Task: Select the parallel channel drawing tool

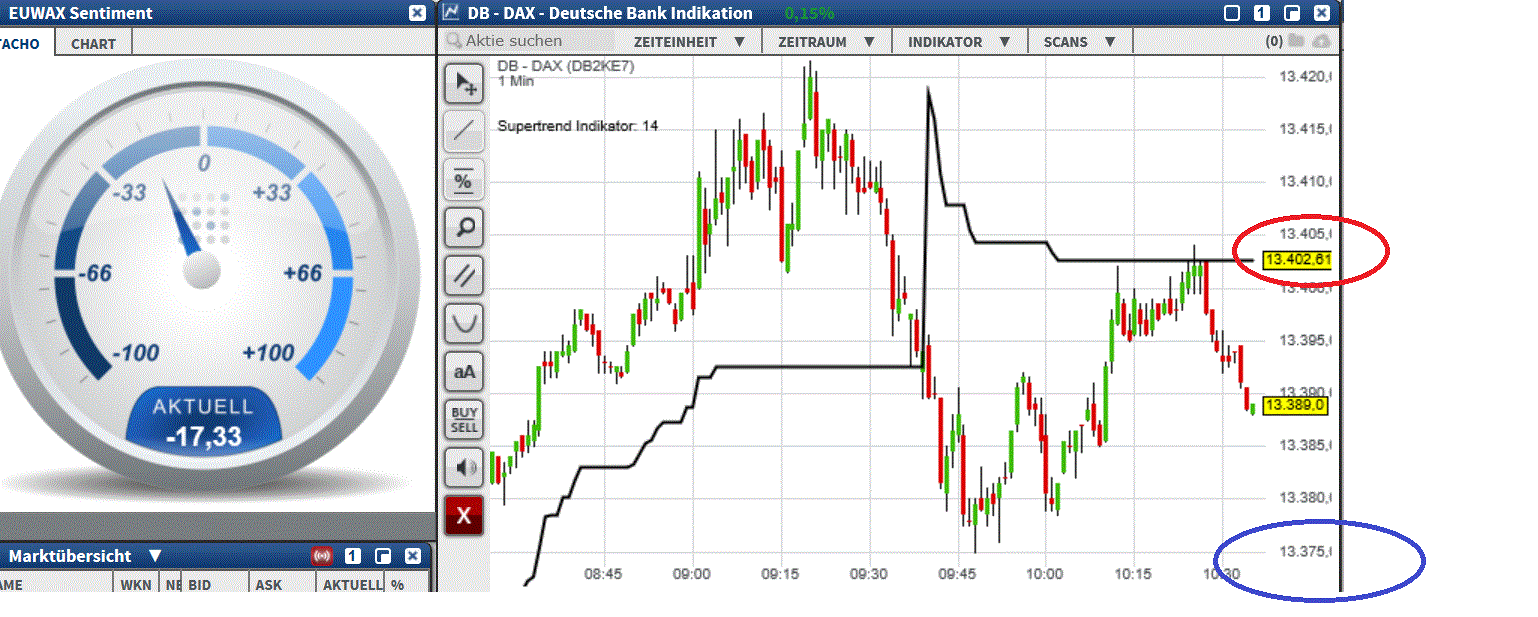Action: click(x=464, y=276)
